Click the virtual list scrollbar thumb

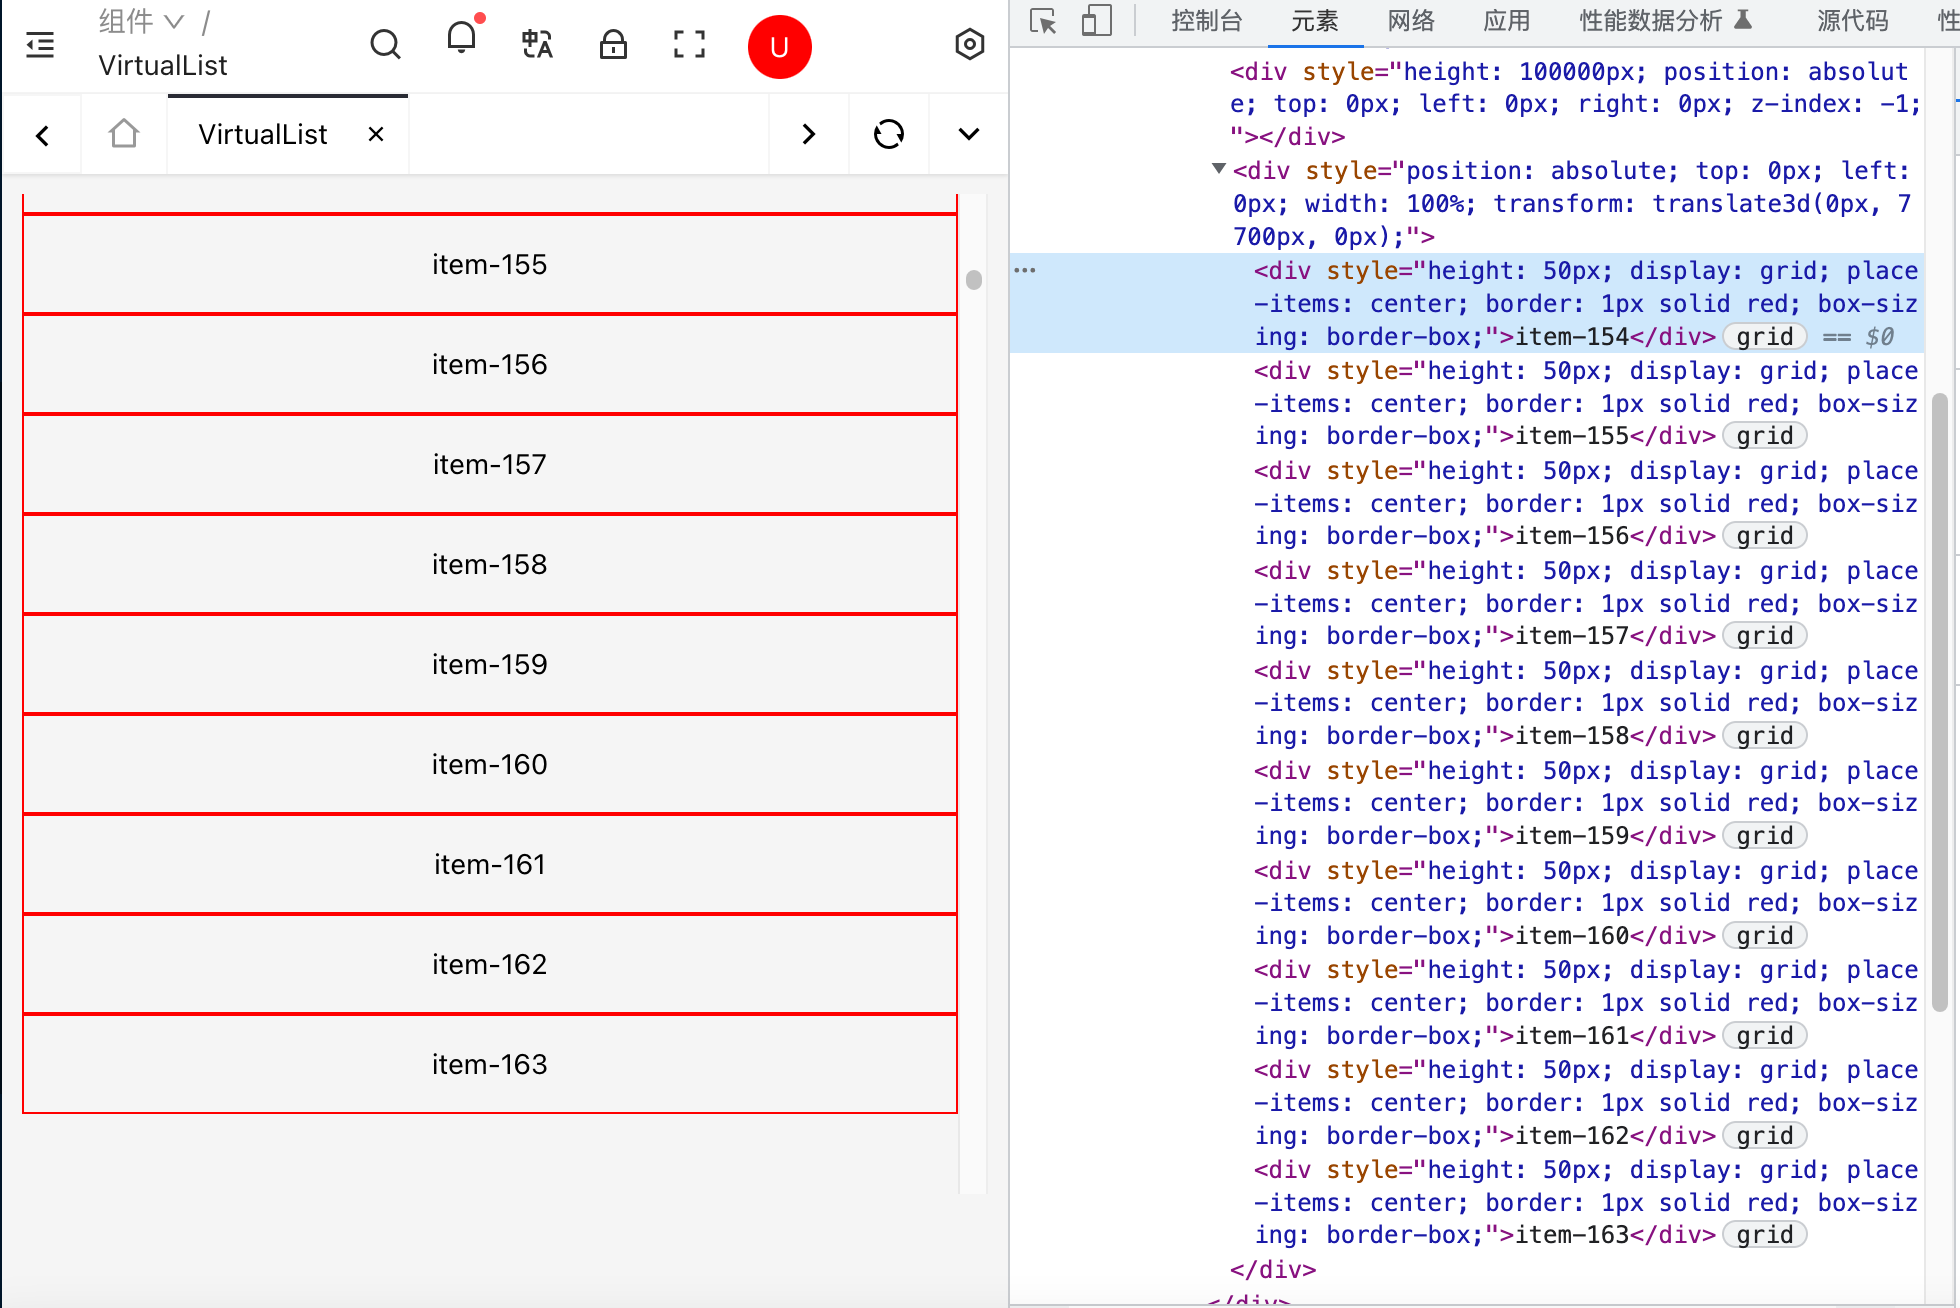tap(974, 280)
